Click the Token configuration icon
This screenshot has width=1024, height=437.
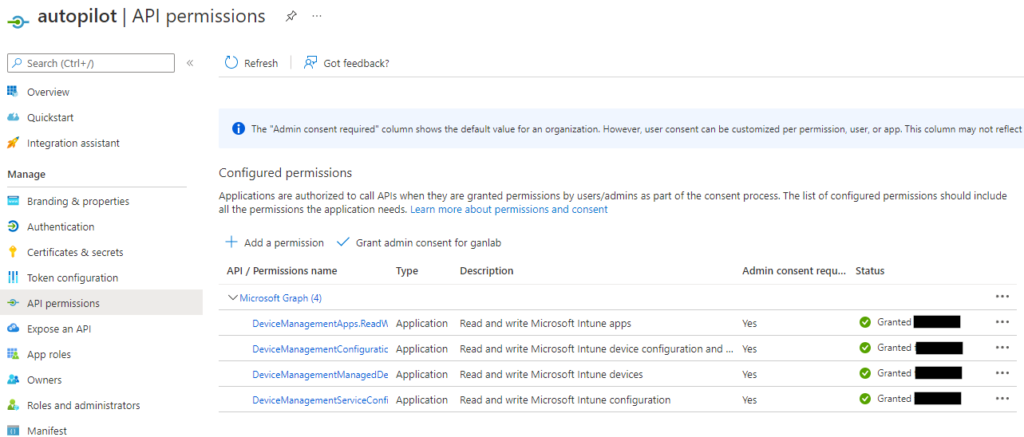pyautogui.click(x=13, y=278)
